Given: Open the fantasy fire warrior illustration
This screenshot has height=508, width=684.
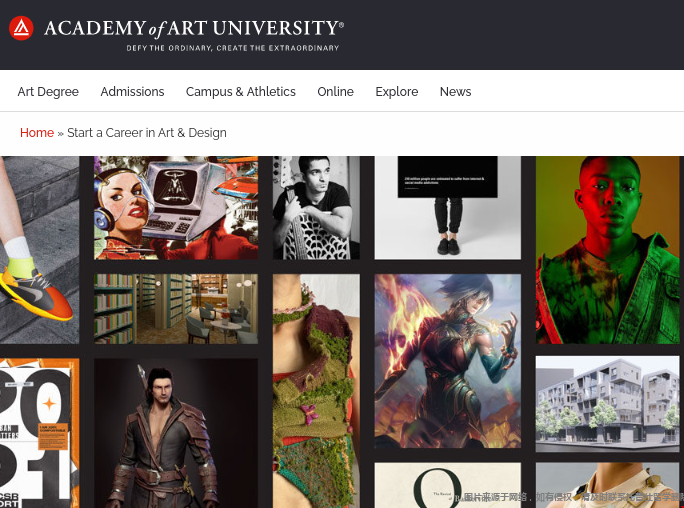Looking at the screenshot, I should 448,361.
